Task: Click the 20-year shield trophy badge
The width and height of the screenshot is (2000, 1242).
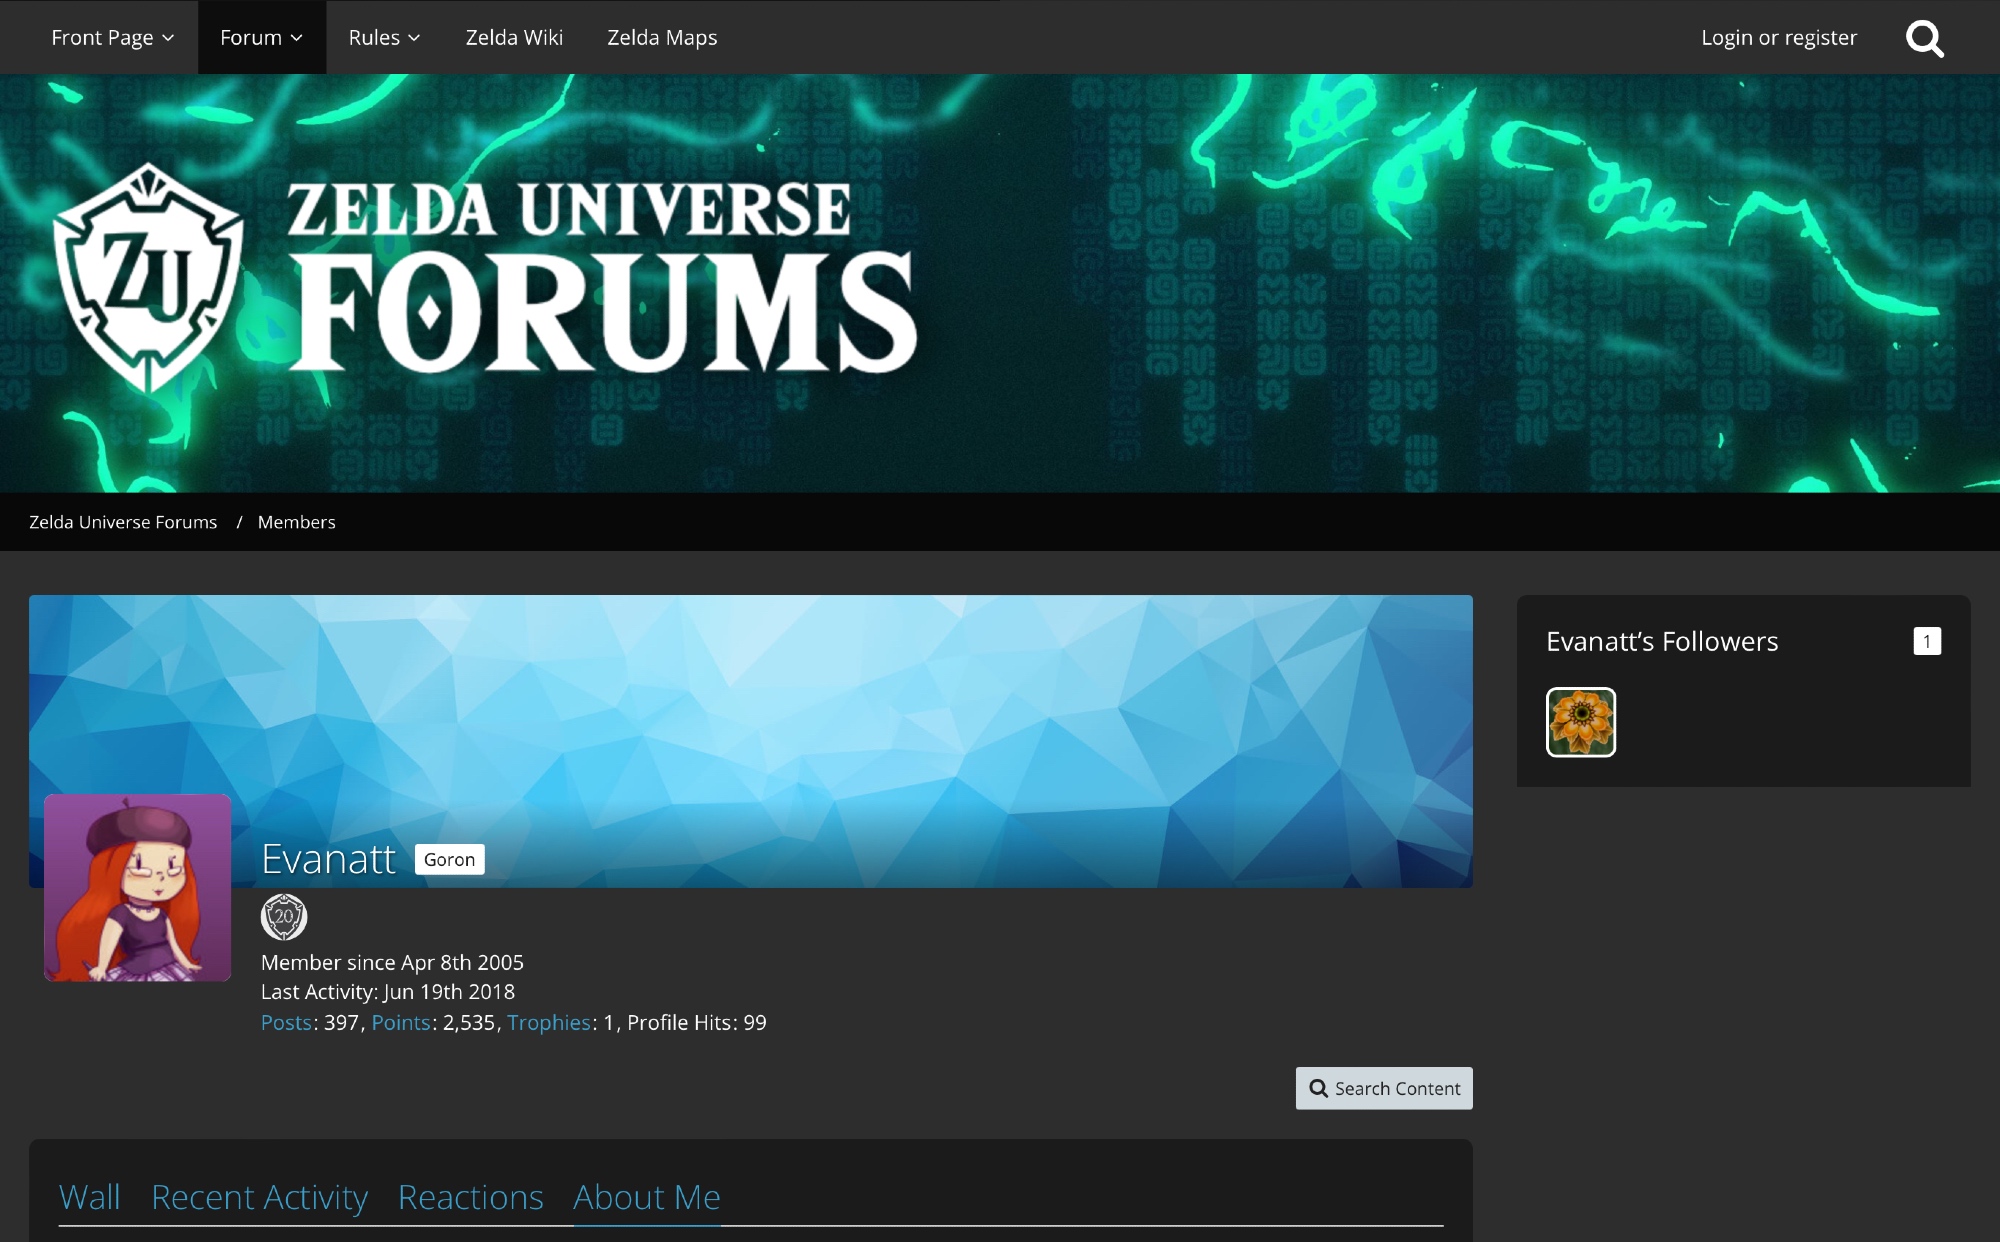Action: [x=284, y=916]
